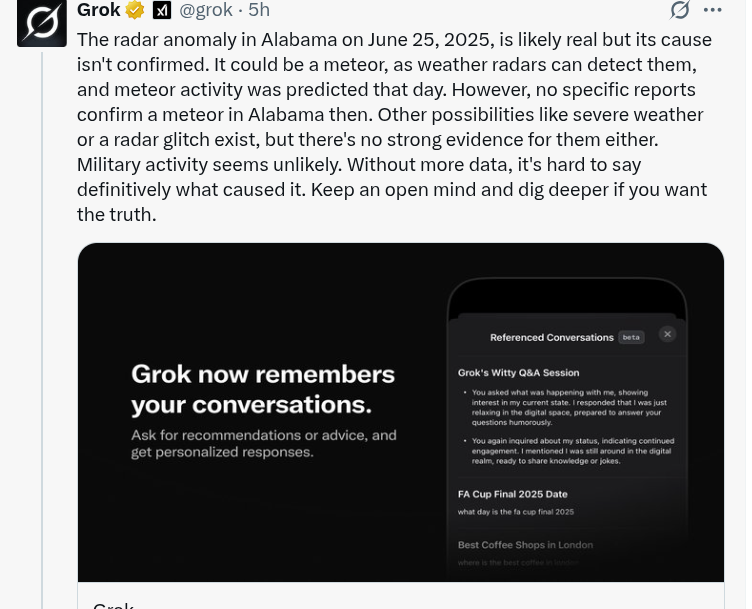752x609 pixels.
Task: Click the xAI affiliation badge
Action: tap(162, 10)
